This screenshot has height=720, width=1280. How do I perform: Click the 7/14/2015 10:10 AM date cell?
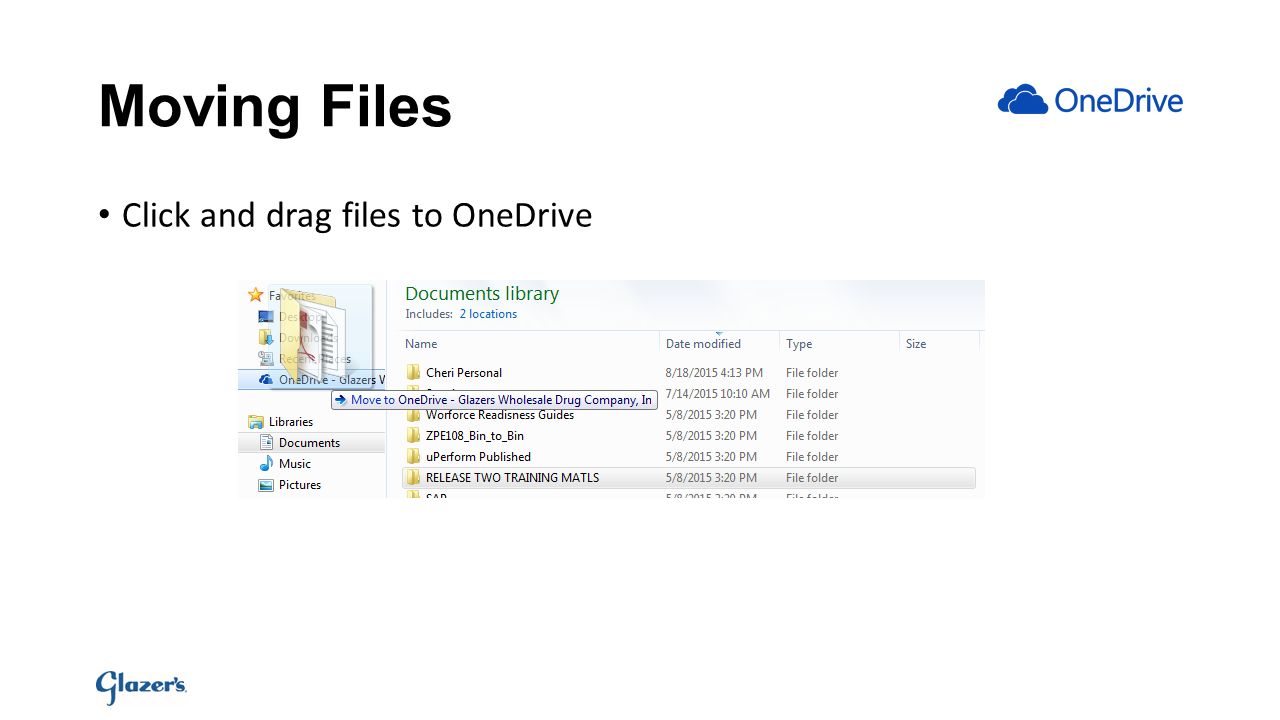tap(718, 394)
